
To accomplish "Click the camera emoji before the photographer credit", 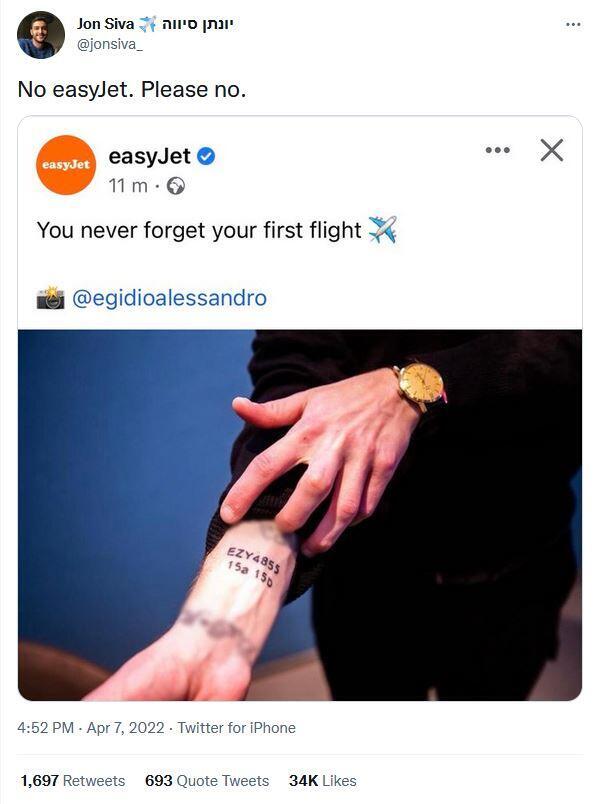I will tap(50, 297).
